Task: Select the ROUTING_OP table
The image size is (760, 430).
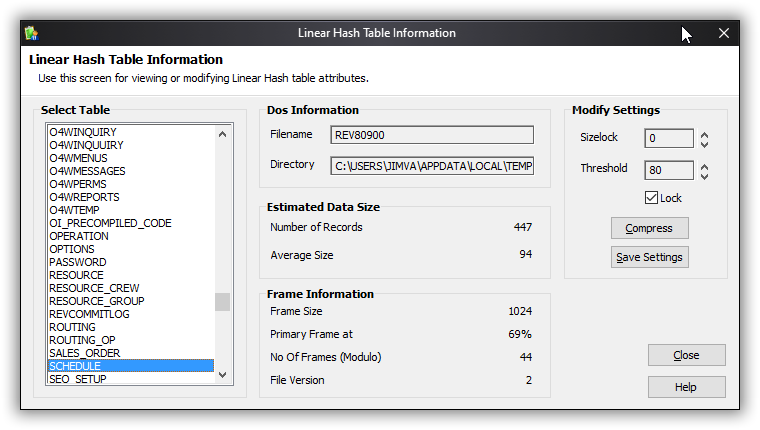Action: pyautogui.click(x=131, y=340)
